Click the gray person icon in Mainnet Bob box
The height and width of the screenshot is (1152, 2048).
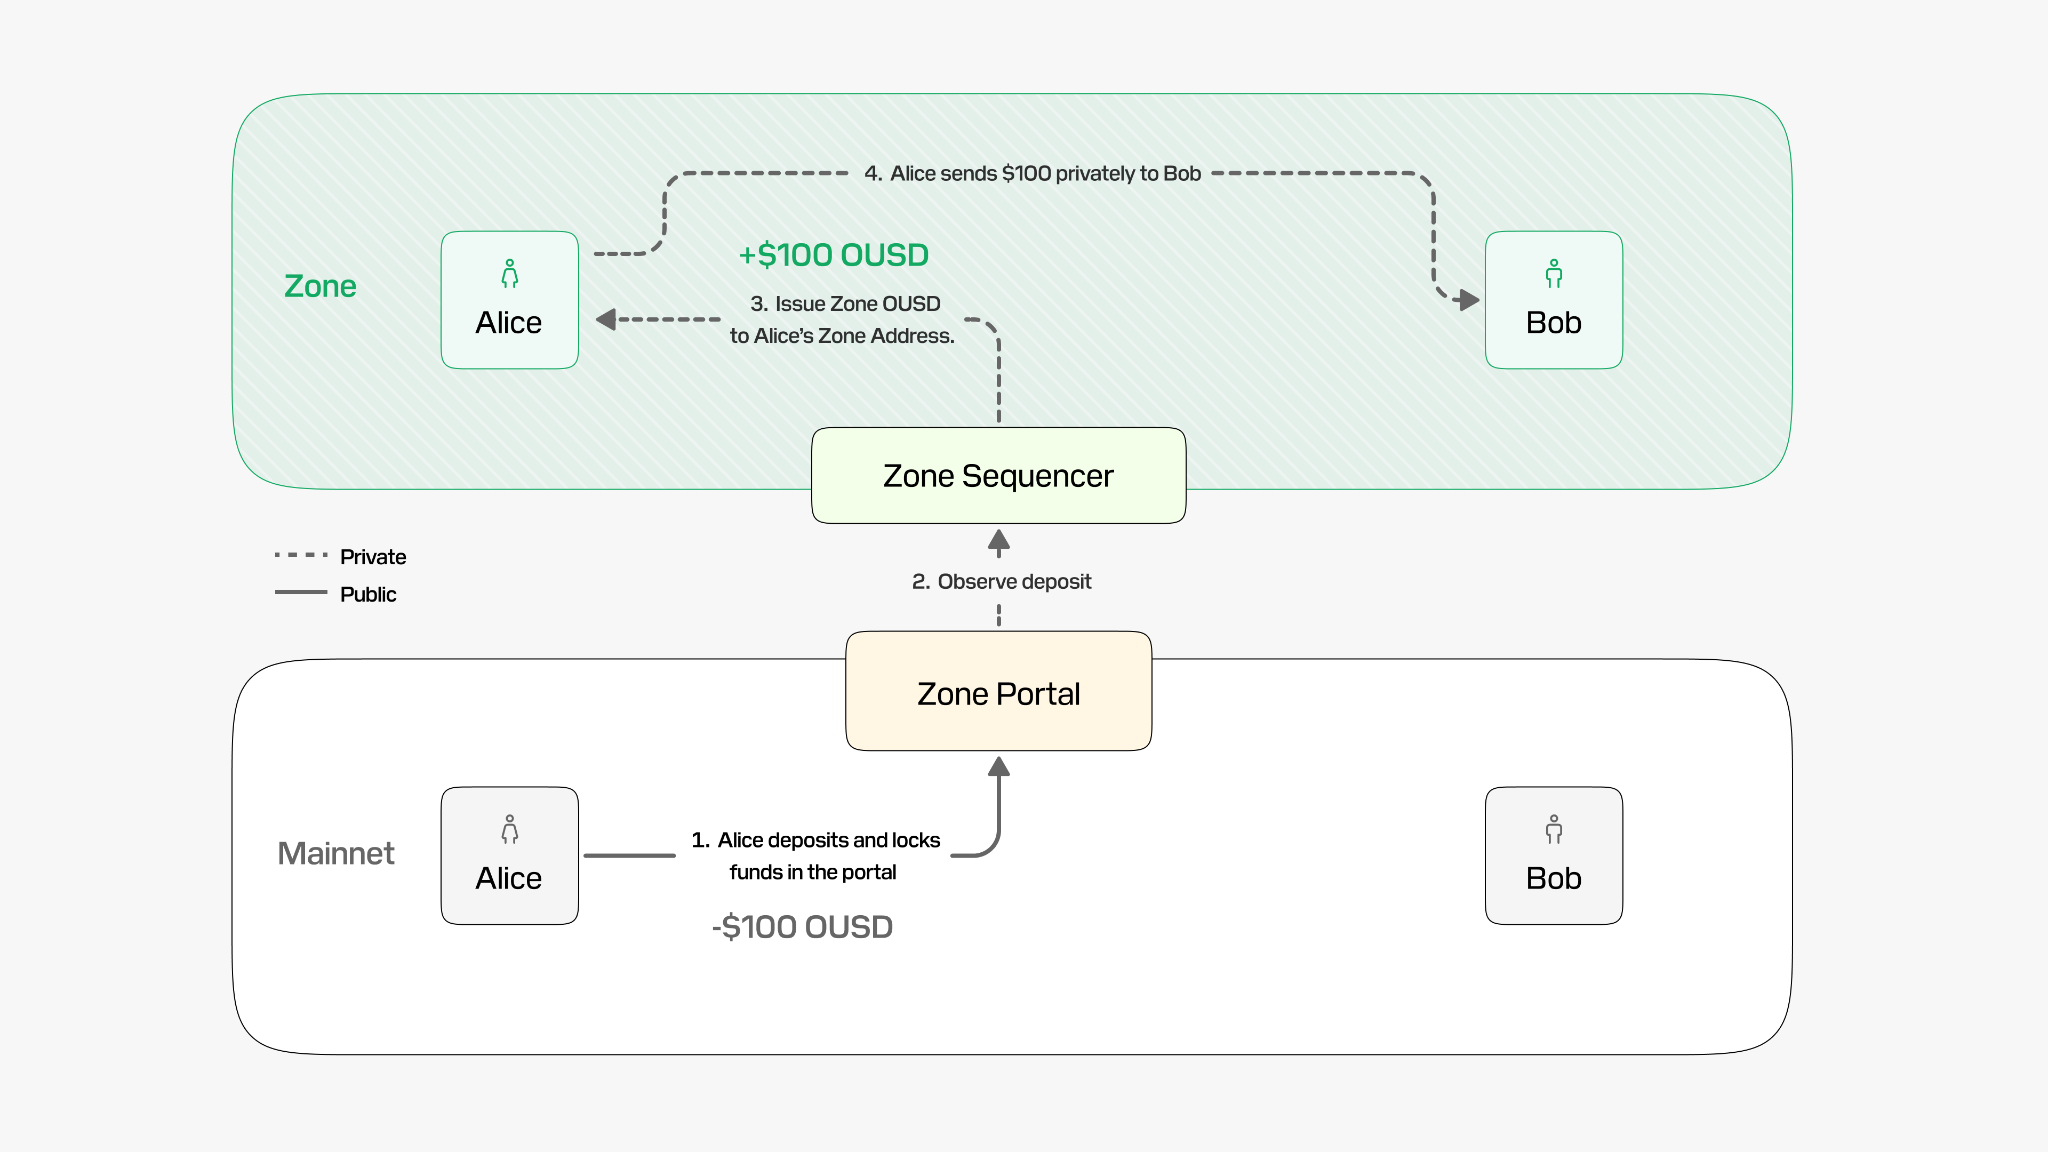point(1554,830)
